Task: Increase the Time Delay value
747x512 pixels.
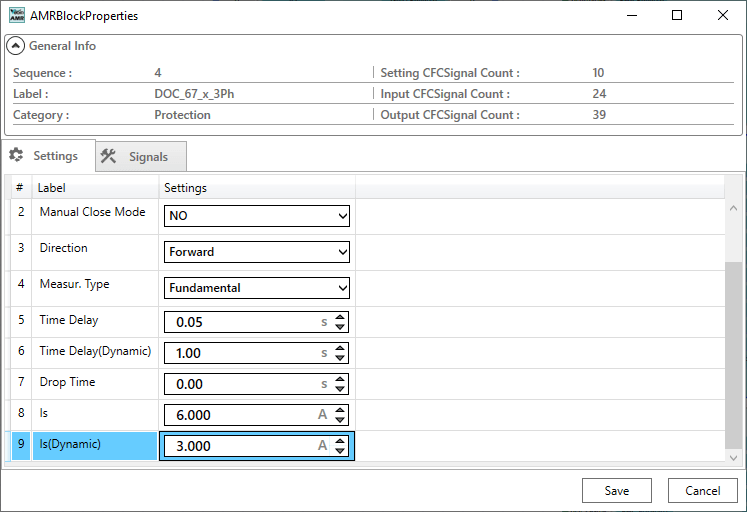Action: [x=341, y=318]
